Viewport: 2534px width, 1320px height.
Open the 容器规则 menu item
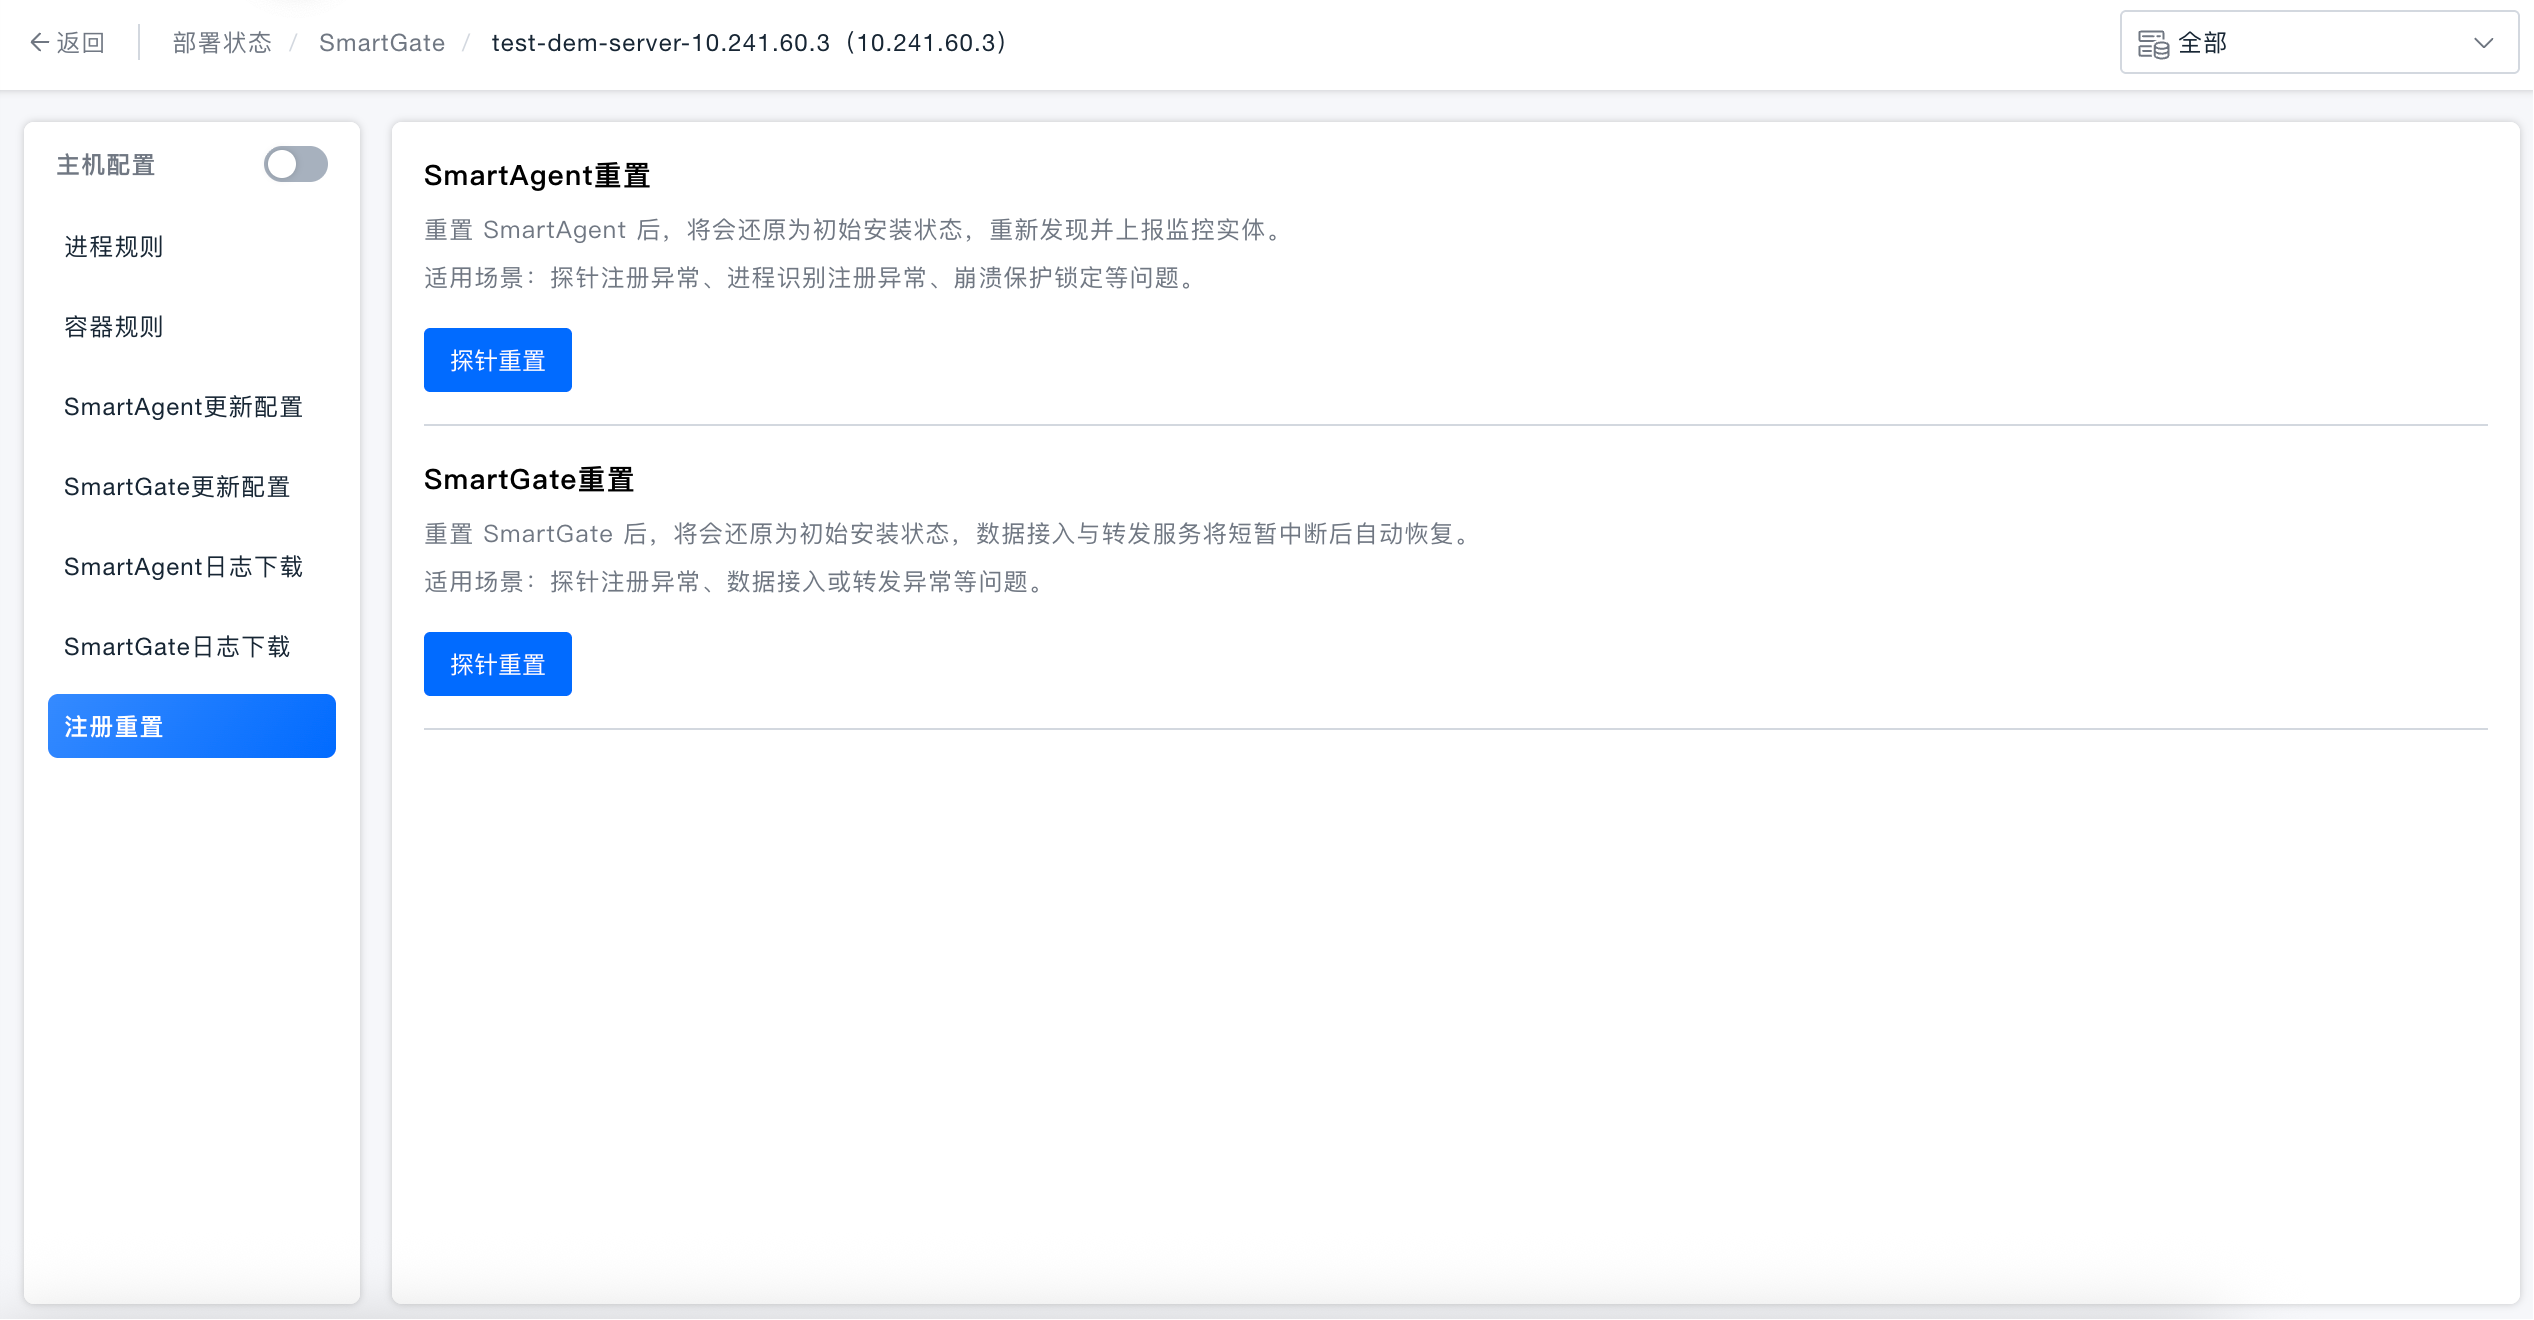coord(192,326)
